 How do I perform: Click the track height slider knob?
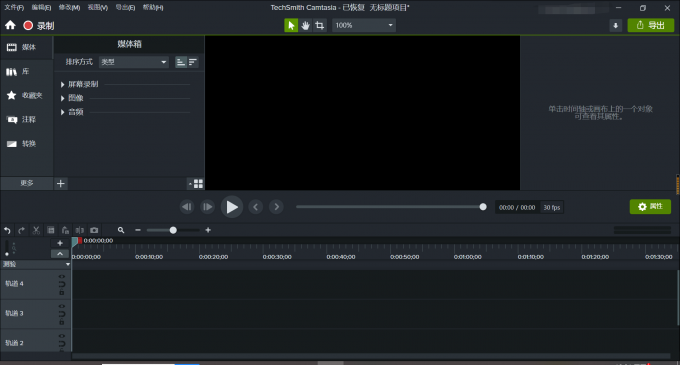7,254
